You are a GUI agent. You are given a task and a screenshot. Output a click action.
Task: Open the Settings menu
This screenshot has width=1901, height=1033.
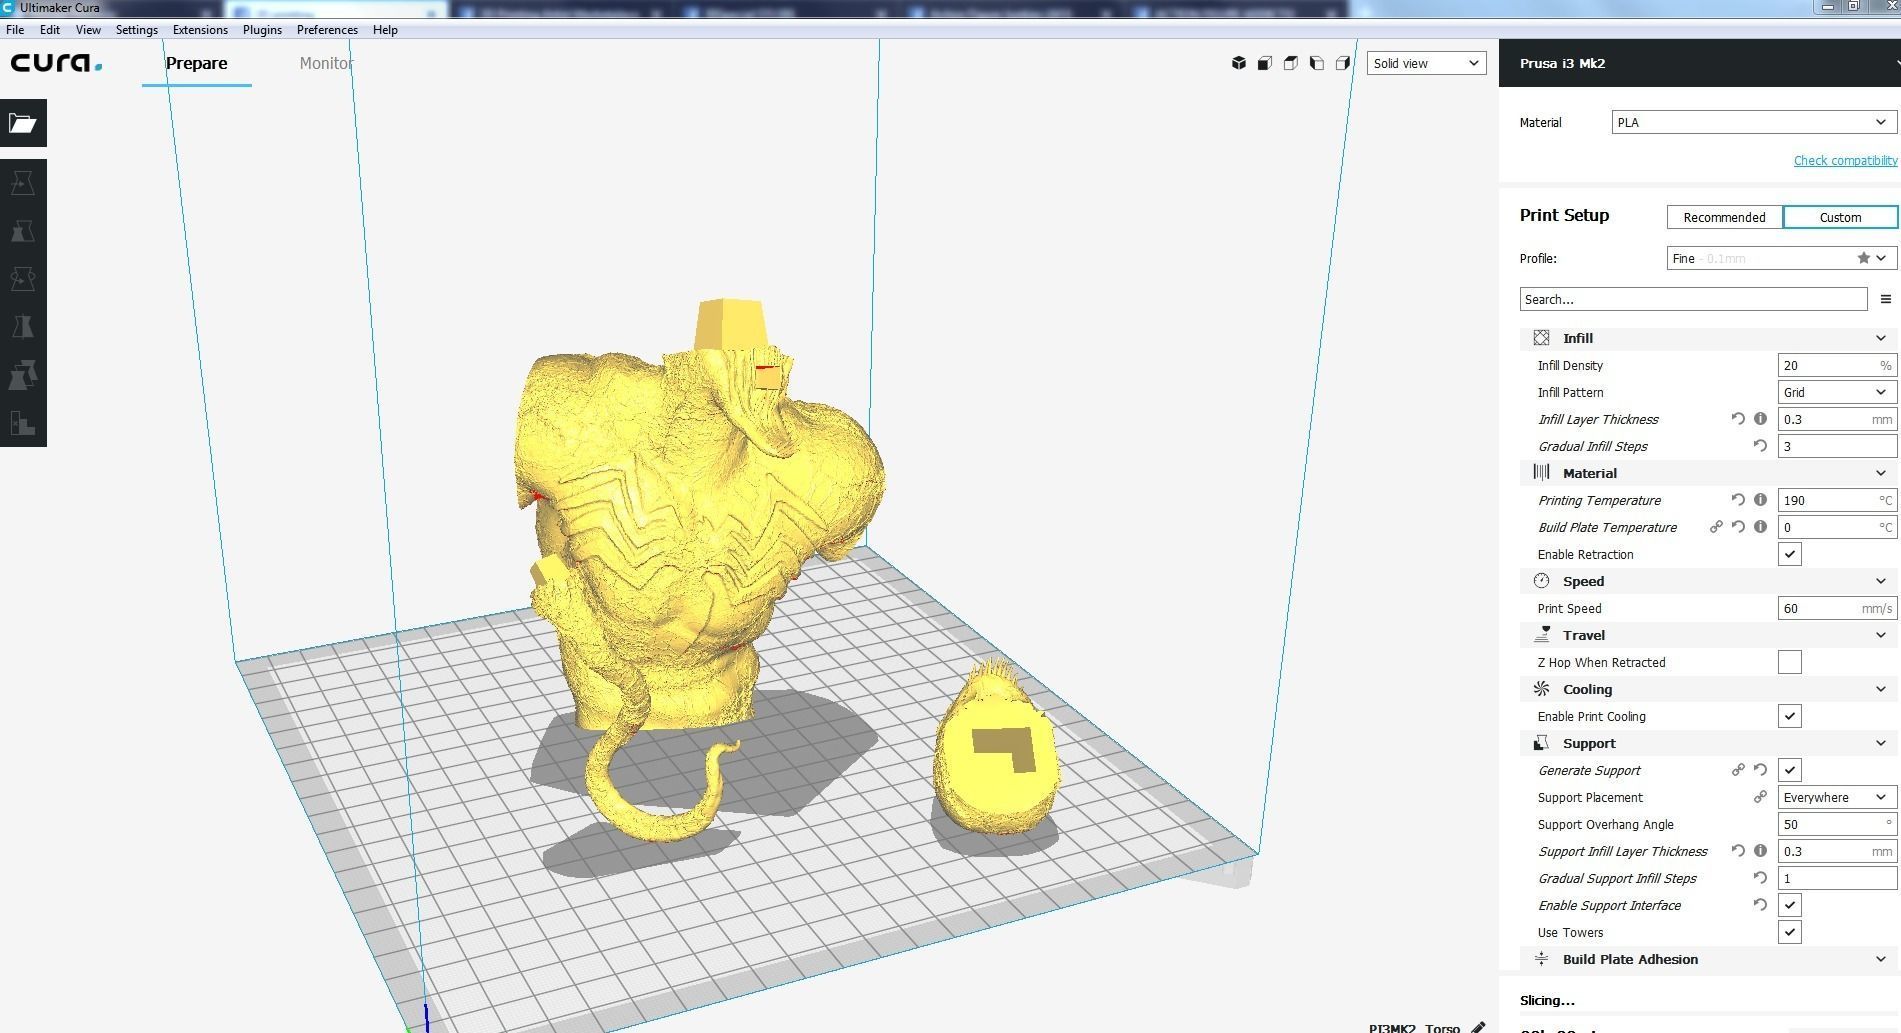point(137,30)
